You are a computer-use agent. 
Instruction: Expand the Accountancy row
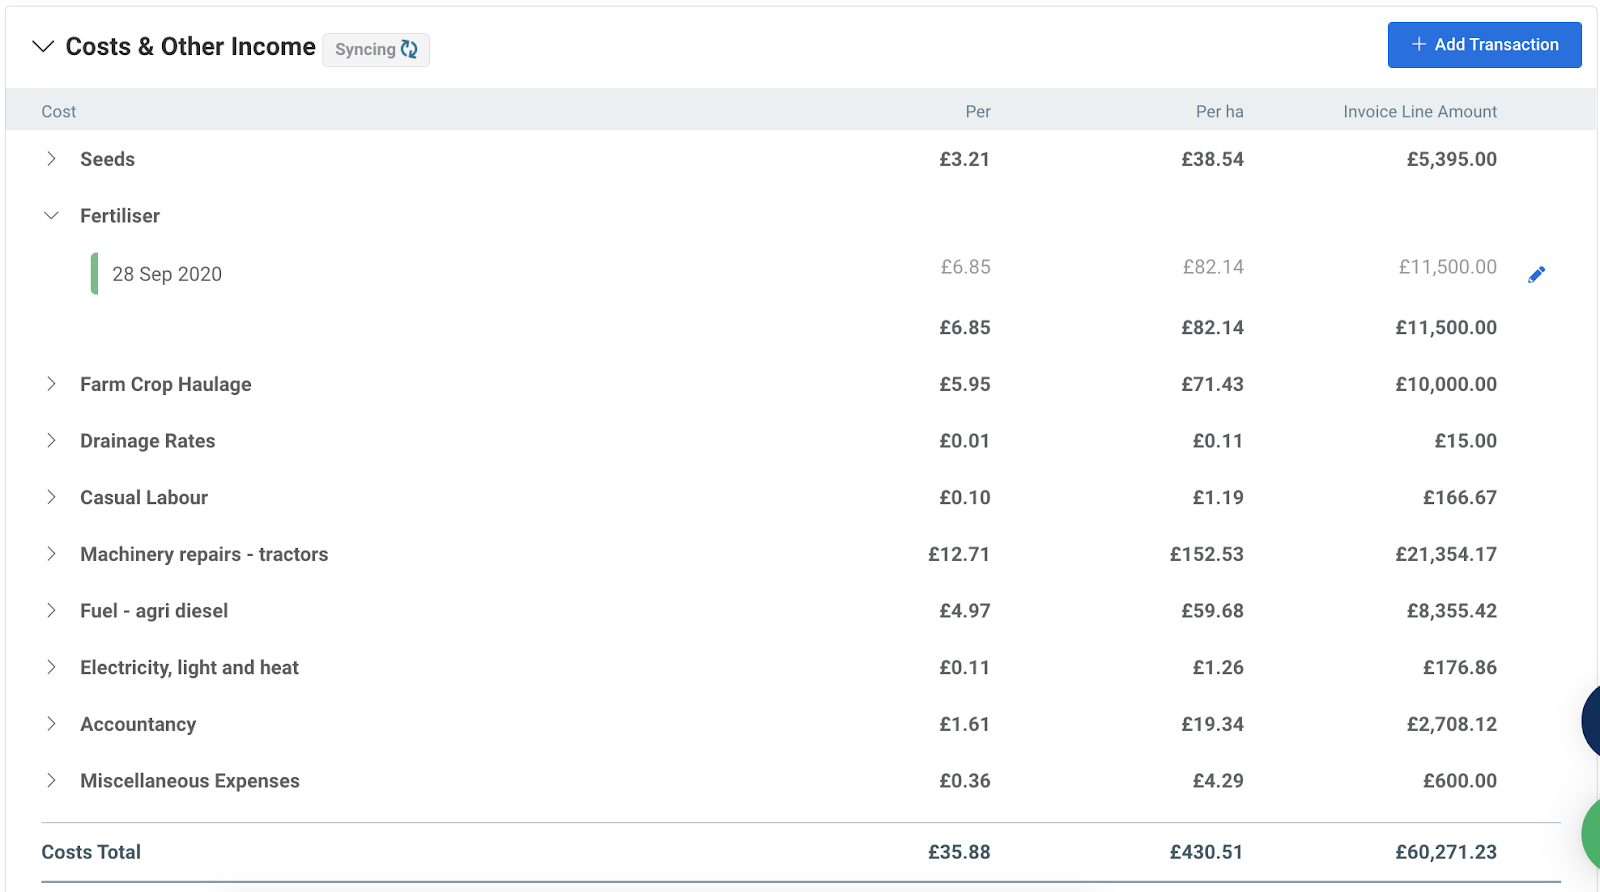[51, 724]
